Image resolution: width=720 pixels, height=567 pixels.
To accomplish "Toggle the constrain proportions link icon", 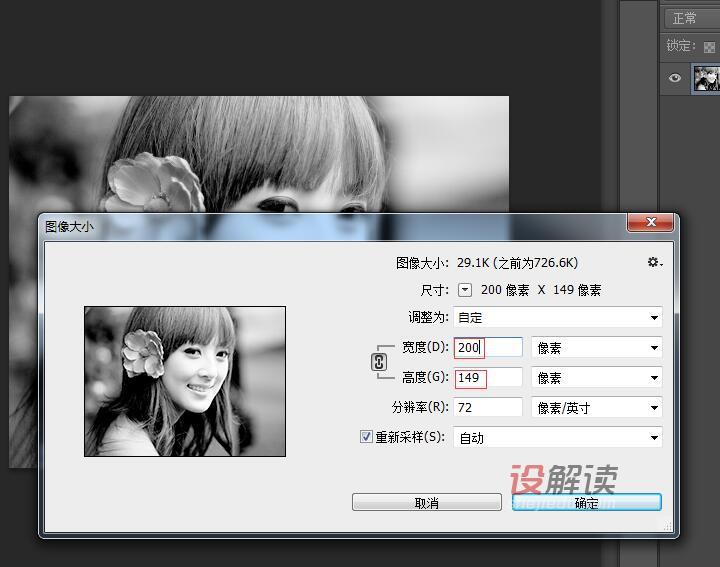I will (x=379, y=362).
